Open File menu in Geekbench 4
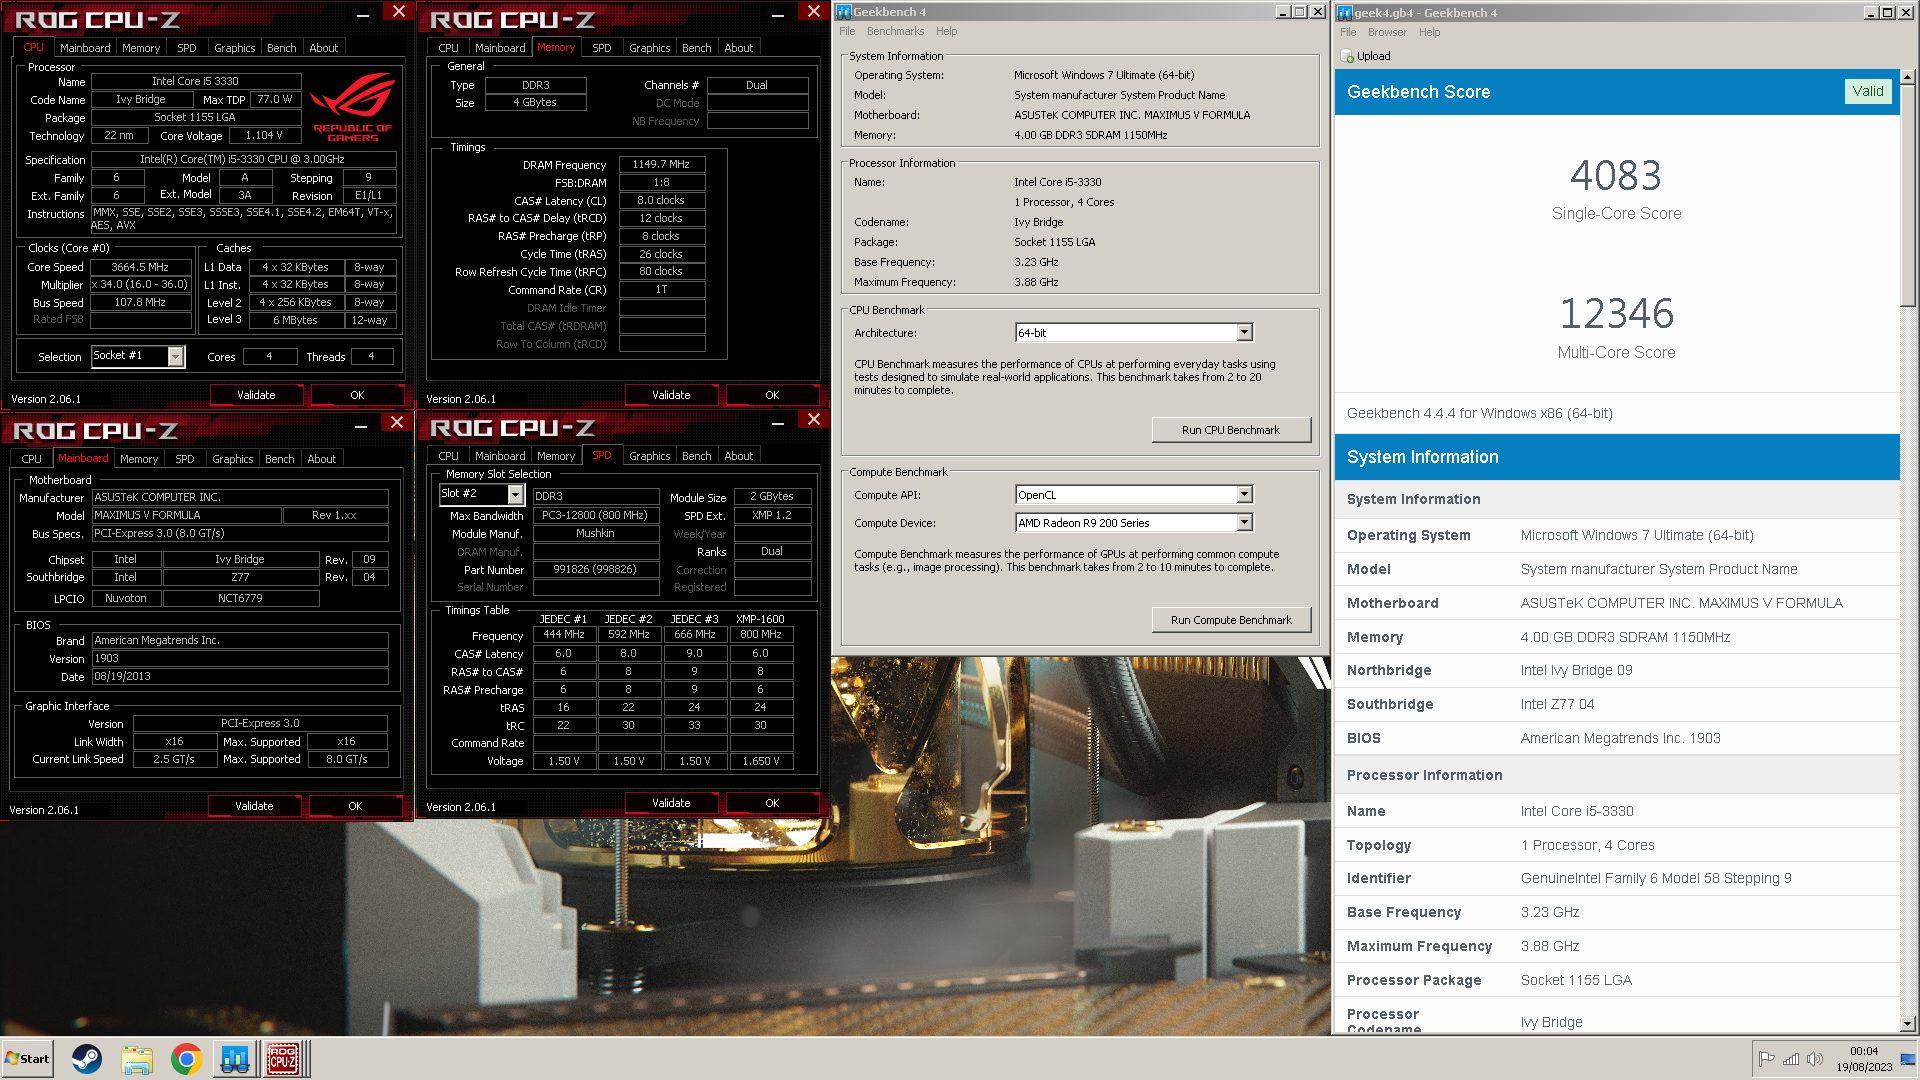The image size is (1920, 1080). tap(847, 31)
